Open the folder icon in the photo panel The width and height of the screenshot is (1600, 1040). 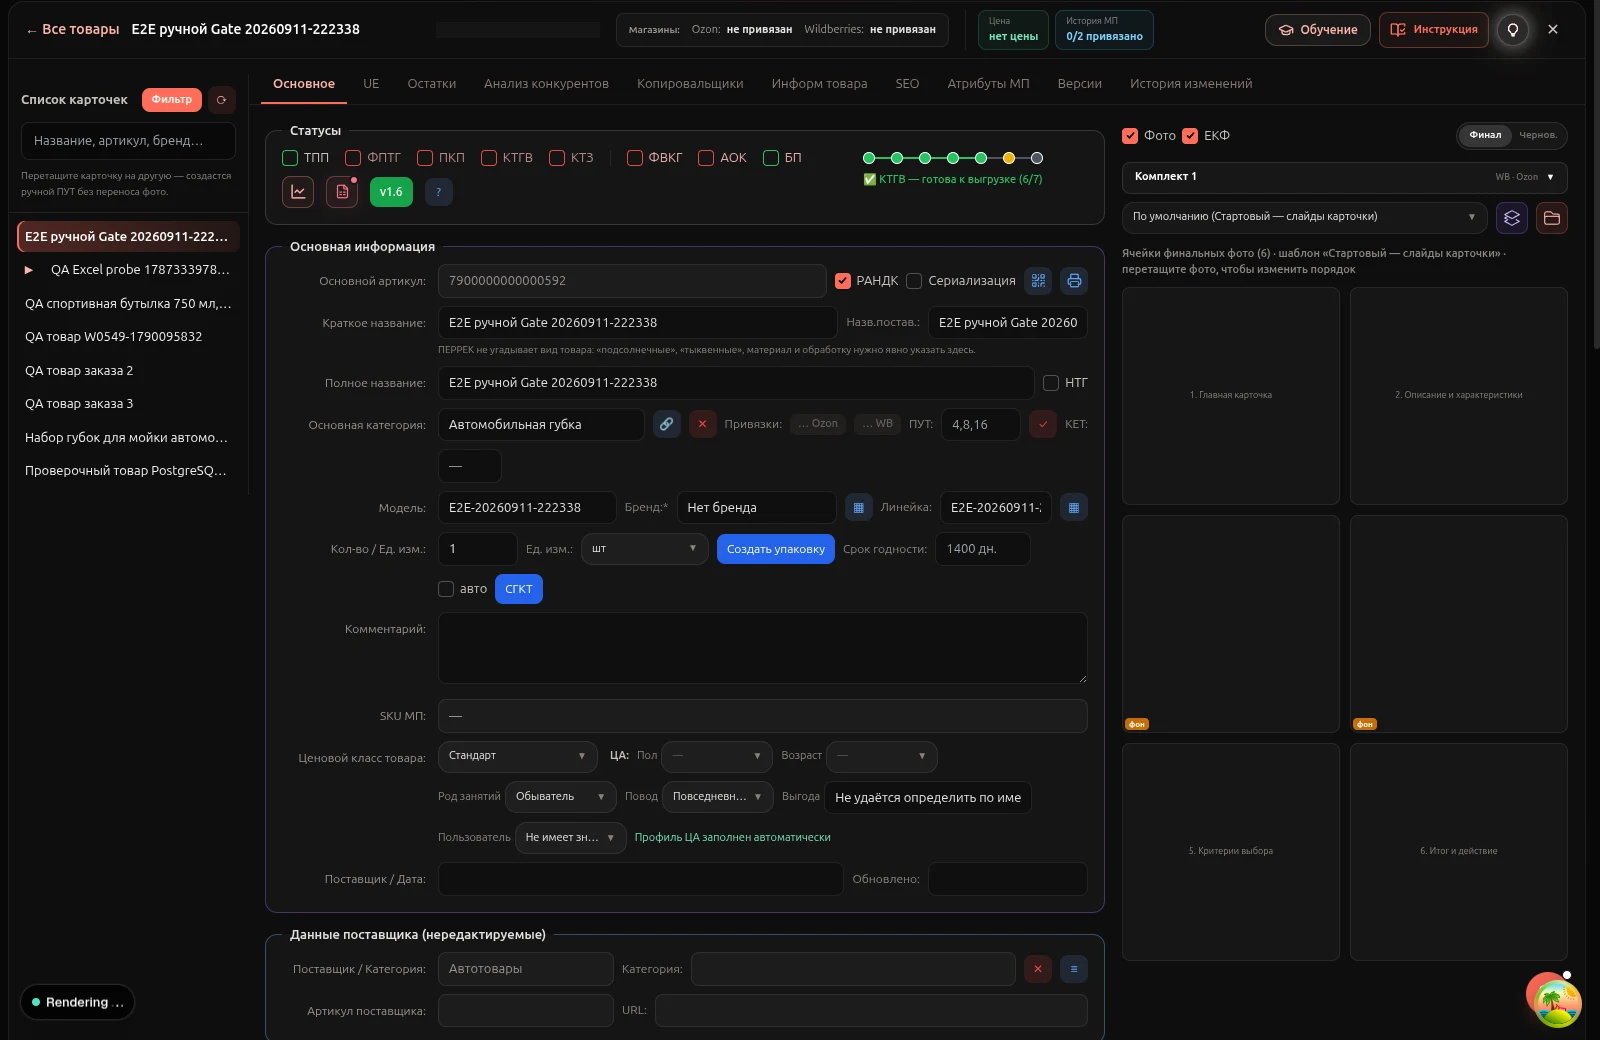pos(1552,218)
